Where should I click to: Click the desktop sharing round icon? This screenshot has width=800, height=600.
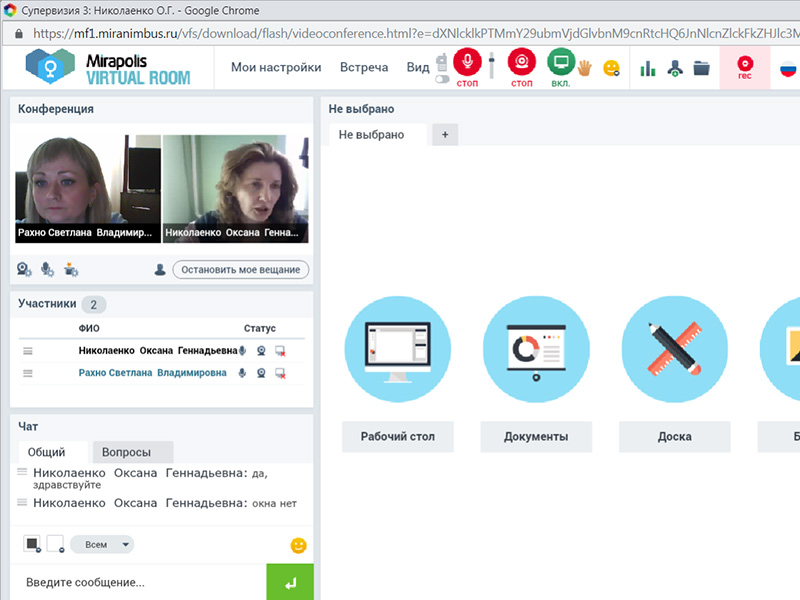coord(397,349)
